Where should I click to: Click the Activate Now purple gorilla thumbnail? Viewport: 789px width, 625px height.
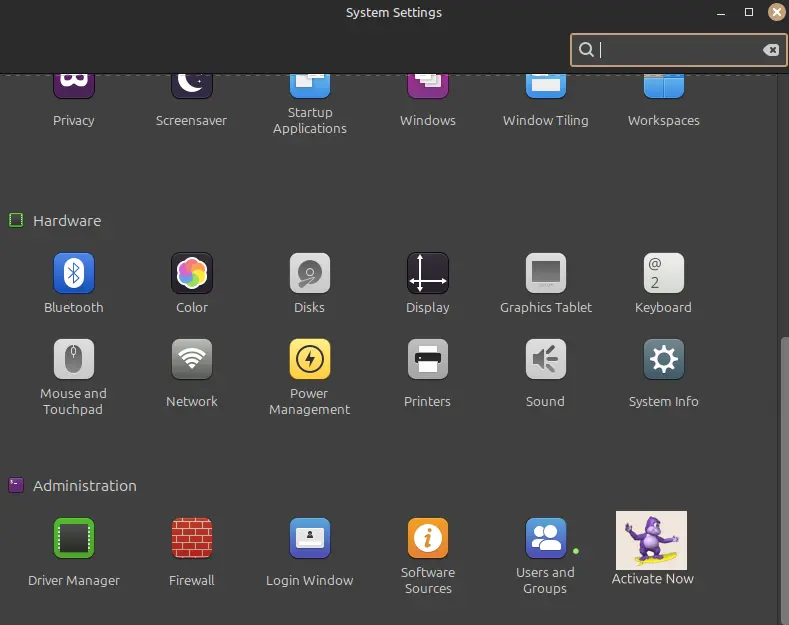(x=651, y=540)
